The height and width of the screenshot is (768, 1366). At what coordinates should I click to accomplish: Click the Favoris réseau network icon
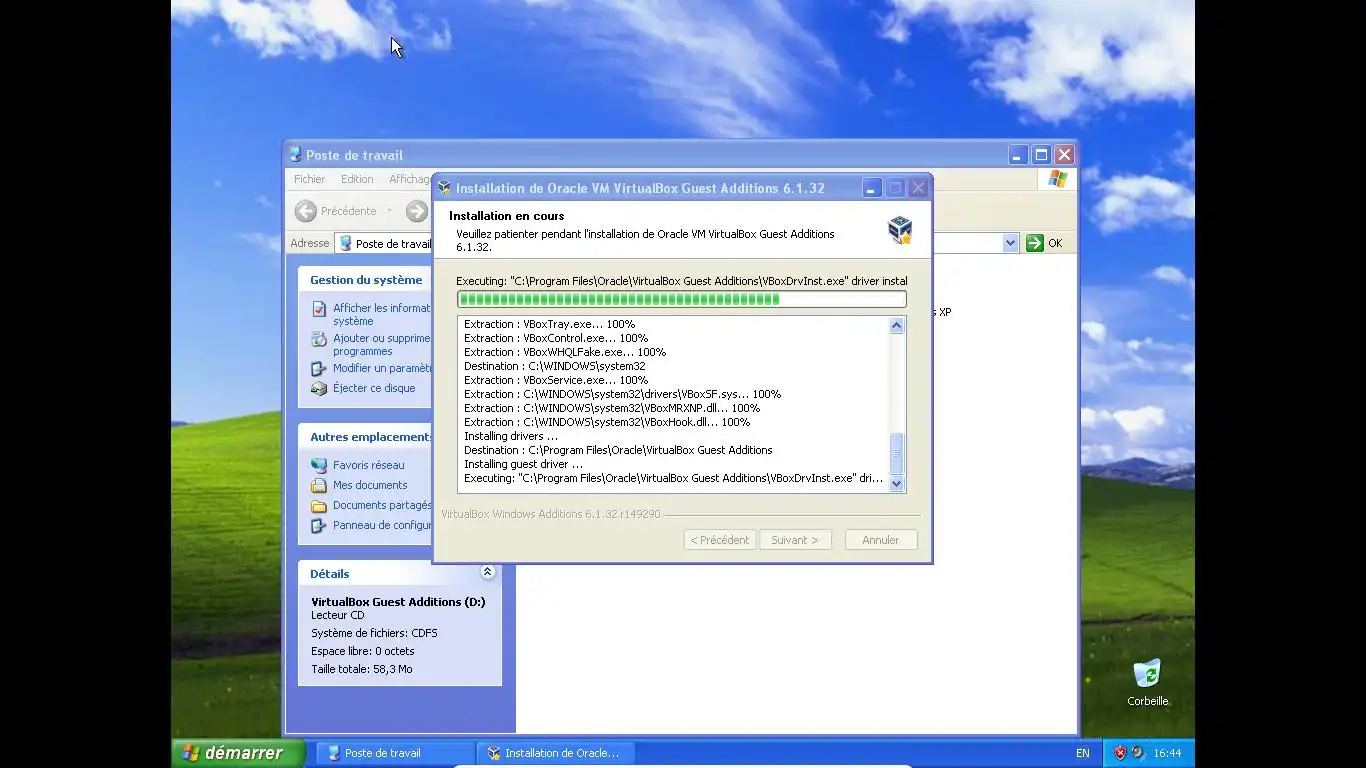click(x=319, y=465)
